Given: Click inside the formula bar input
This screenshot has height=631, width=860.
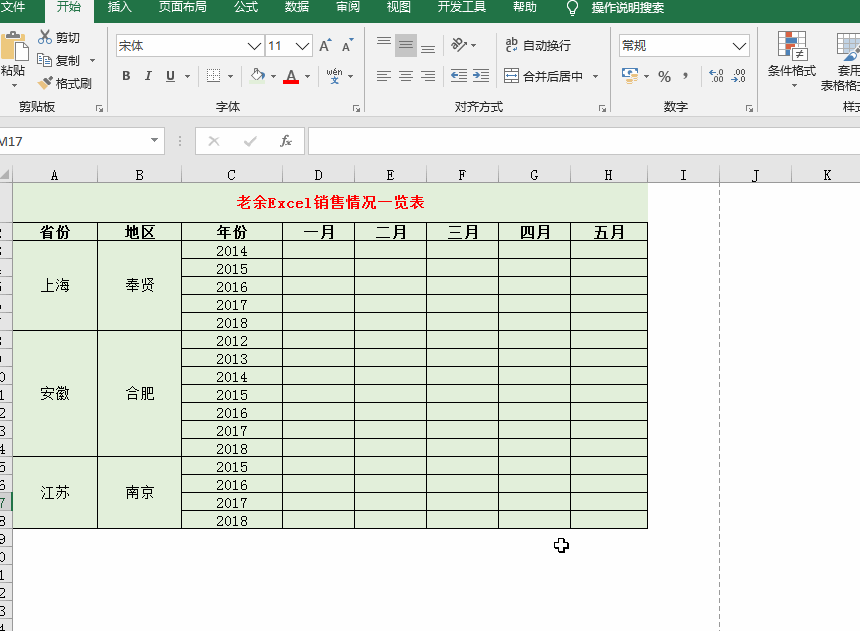Looking at the screenshot, I should [x=584, y=142].
